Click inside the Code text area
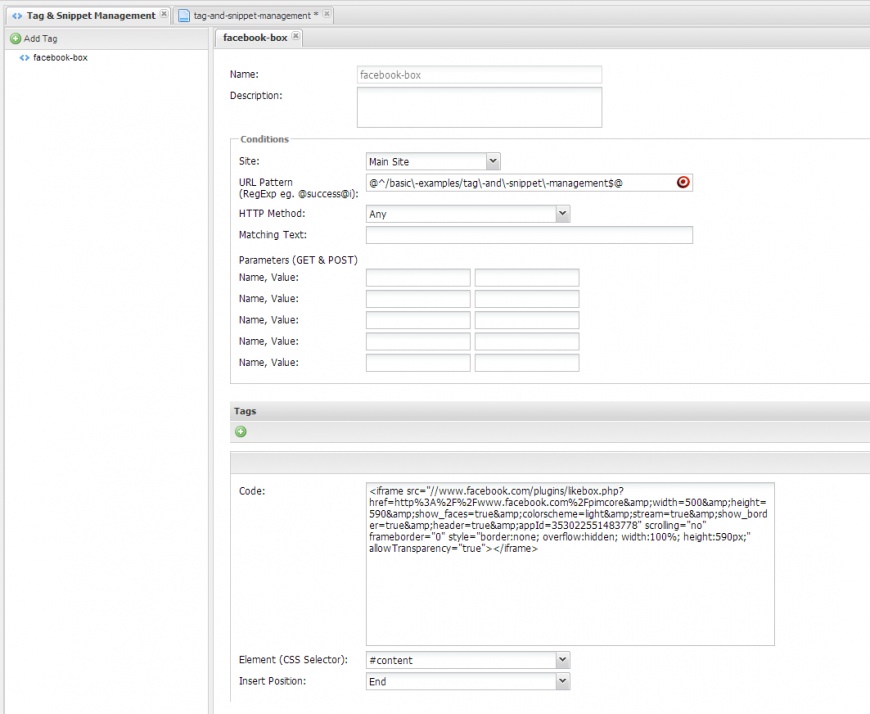The image size is (870, 714). [x=570, y=600]
